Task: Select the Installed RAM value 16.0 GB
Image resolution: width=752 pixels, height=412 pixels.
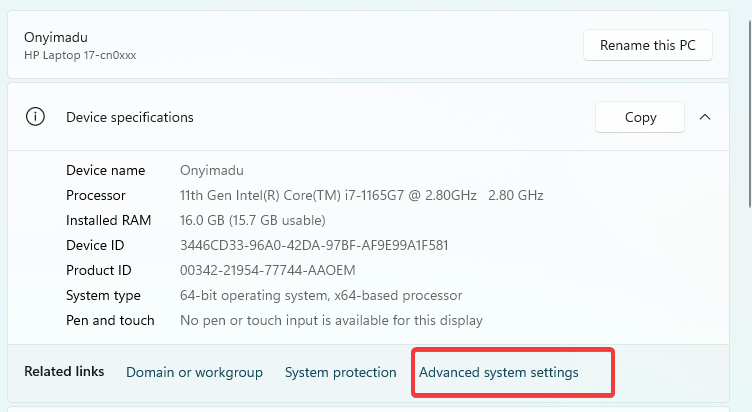Action: coord(253,220)
